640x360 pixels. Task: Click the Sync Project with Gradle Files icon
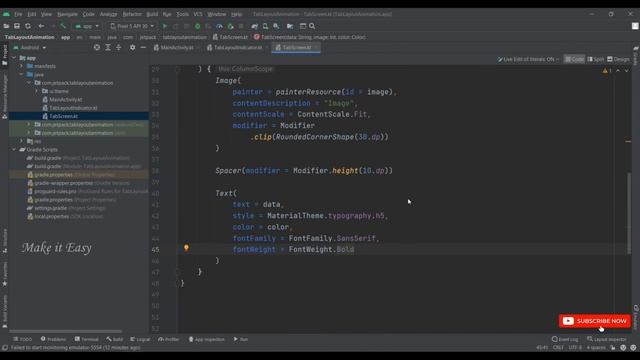(x=255, y=26)
